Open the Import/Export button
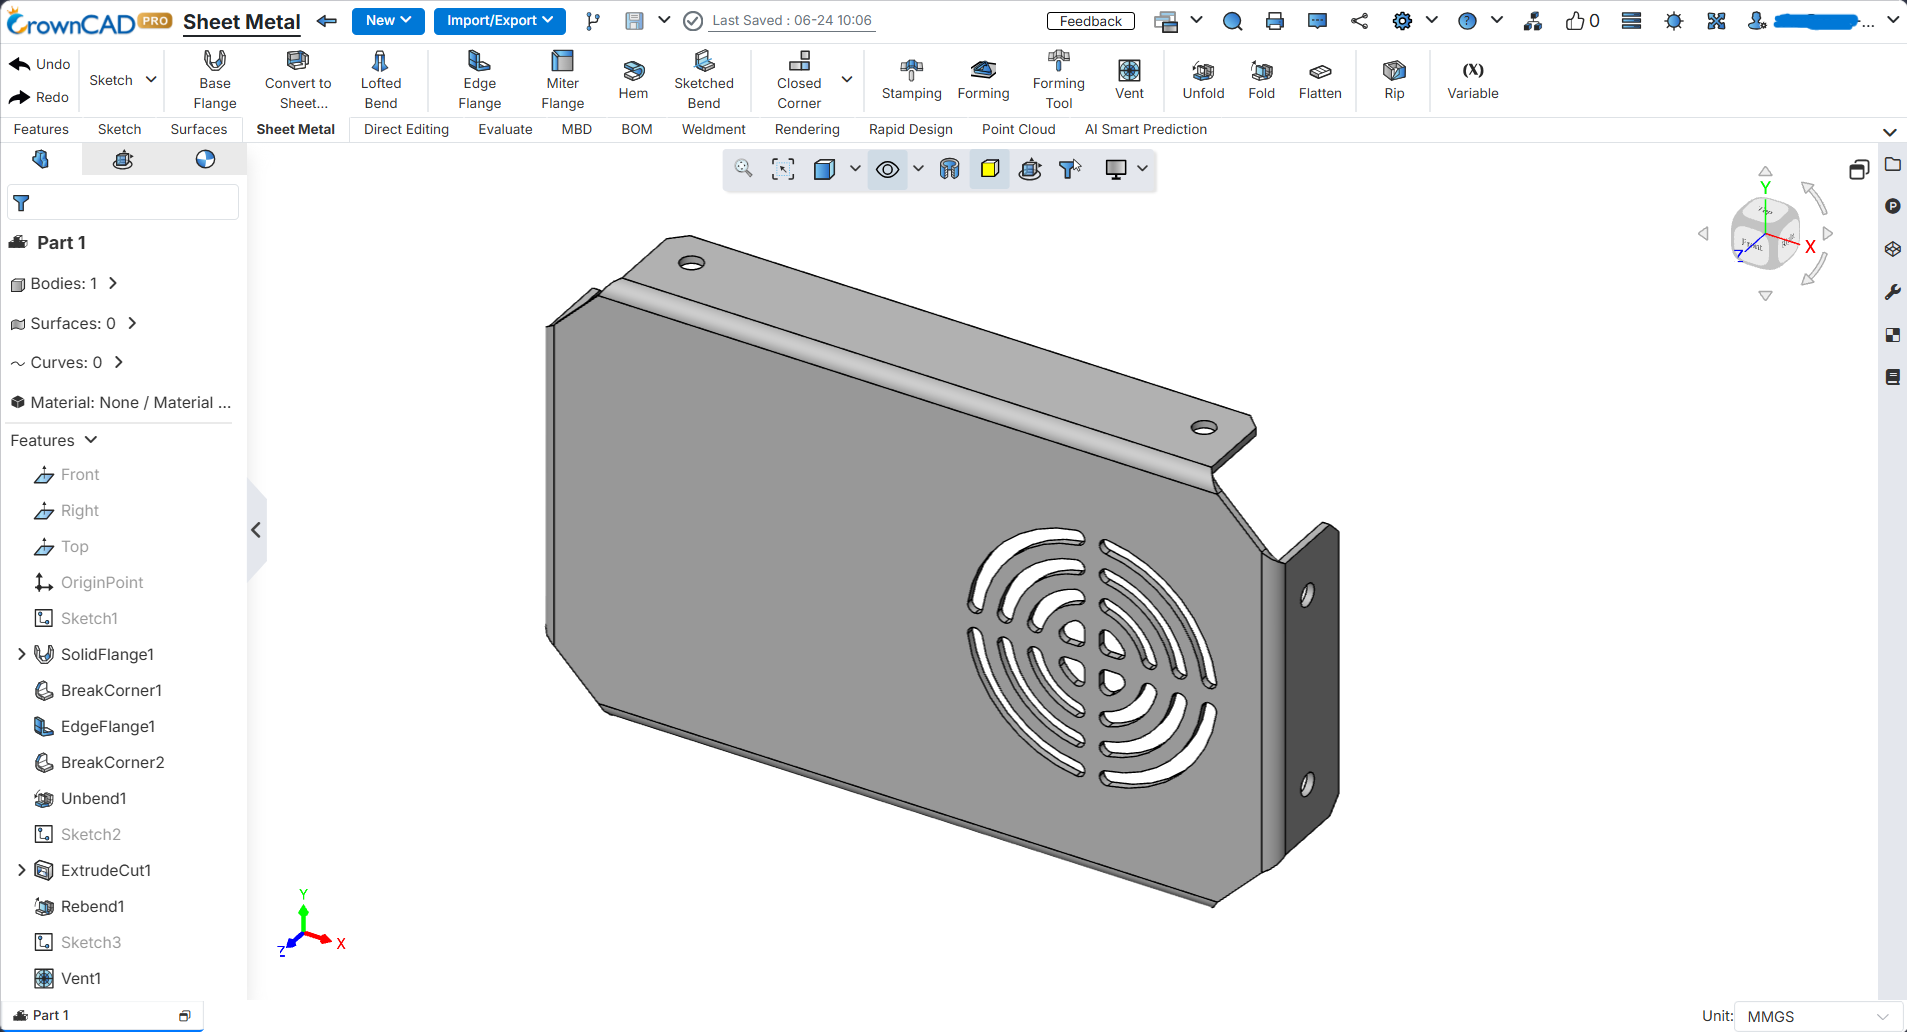The image size is (1907, 1032). tap(499, 20)
